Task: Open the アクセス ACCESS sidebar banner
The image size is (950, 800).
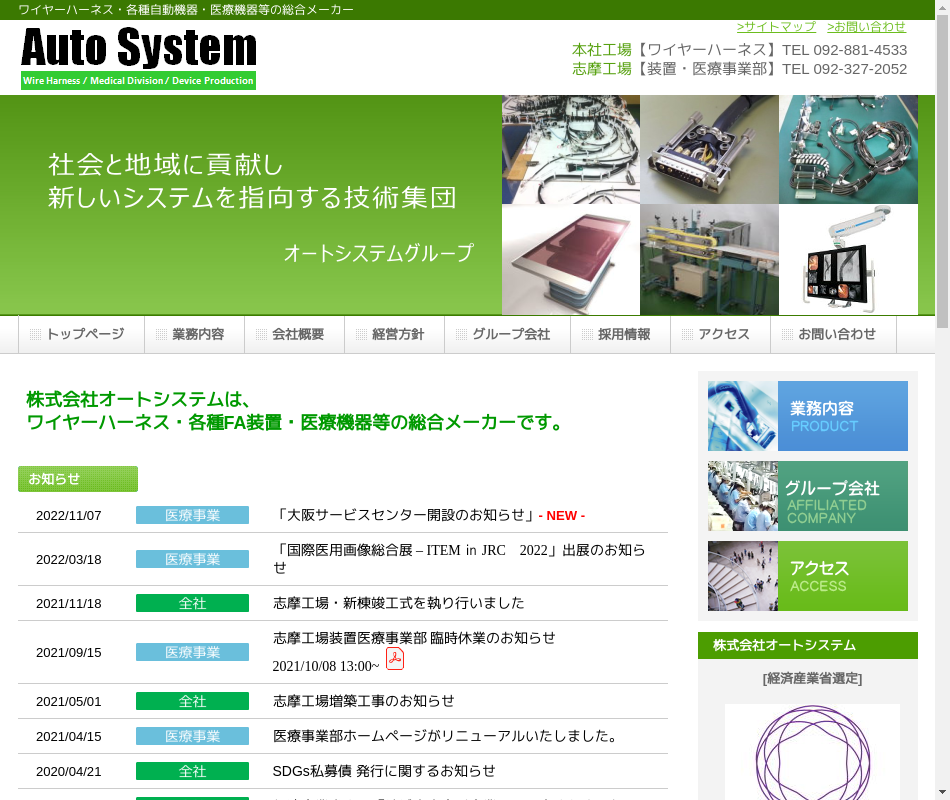Action: tap(808, 576)
